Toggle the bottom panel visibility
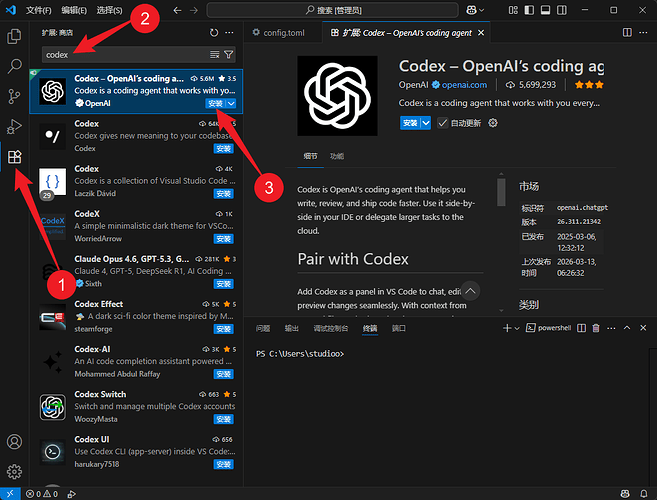Image resolution: width=657 pixels, height=500 pixels. [x=545, y=10]
